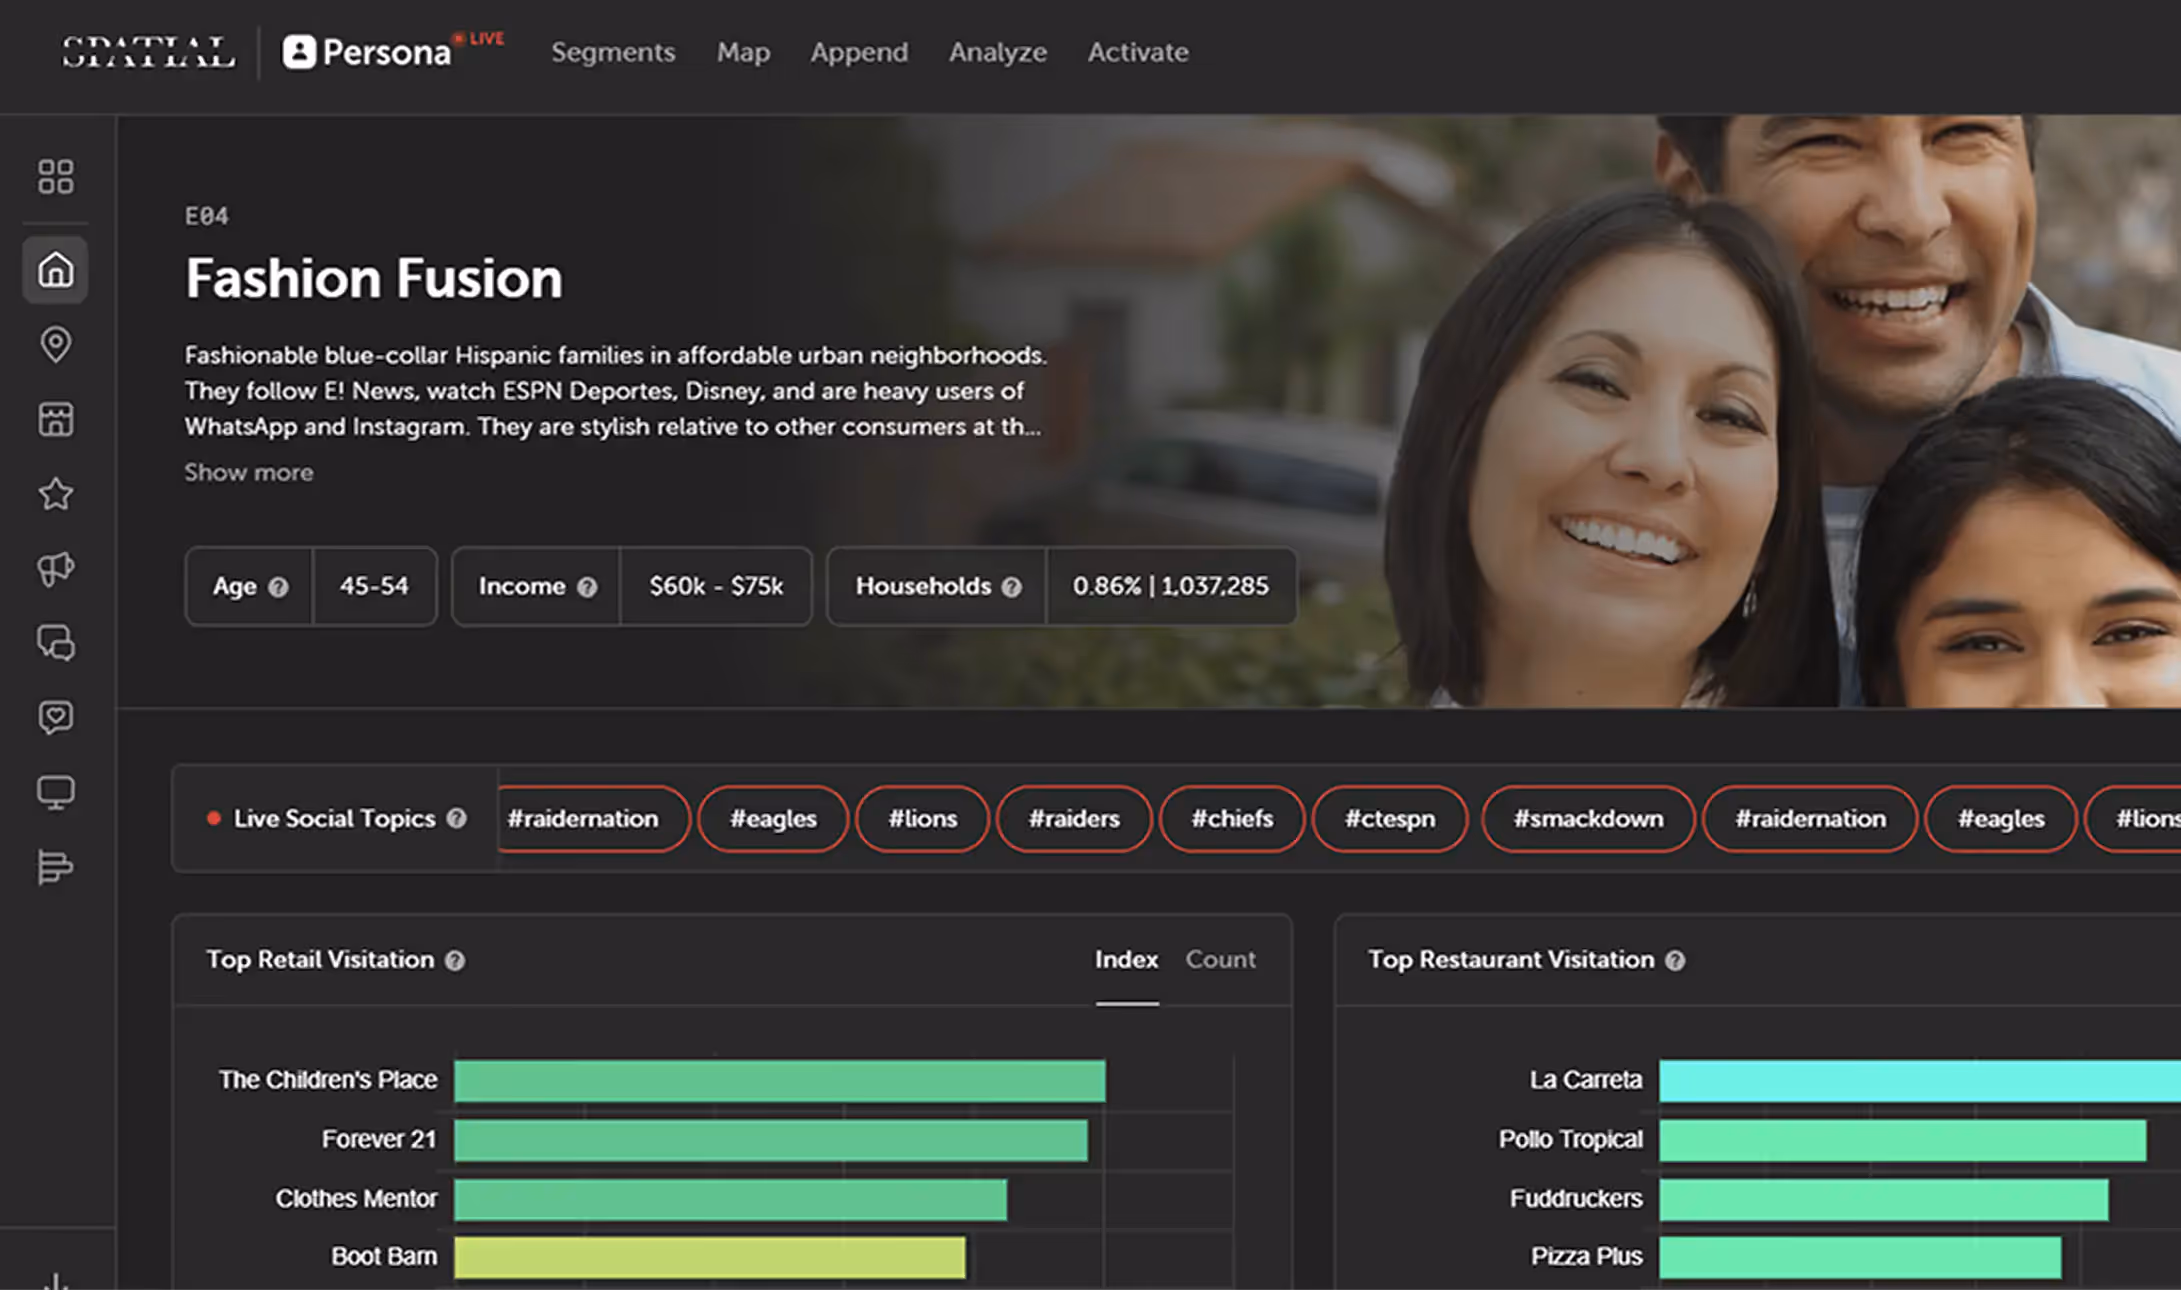Image resolution: width=2181 pixels, height=1290 pixels.
Task: Show help for Top Restaurant Visitation
Action: [x=1675, y=960]
